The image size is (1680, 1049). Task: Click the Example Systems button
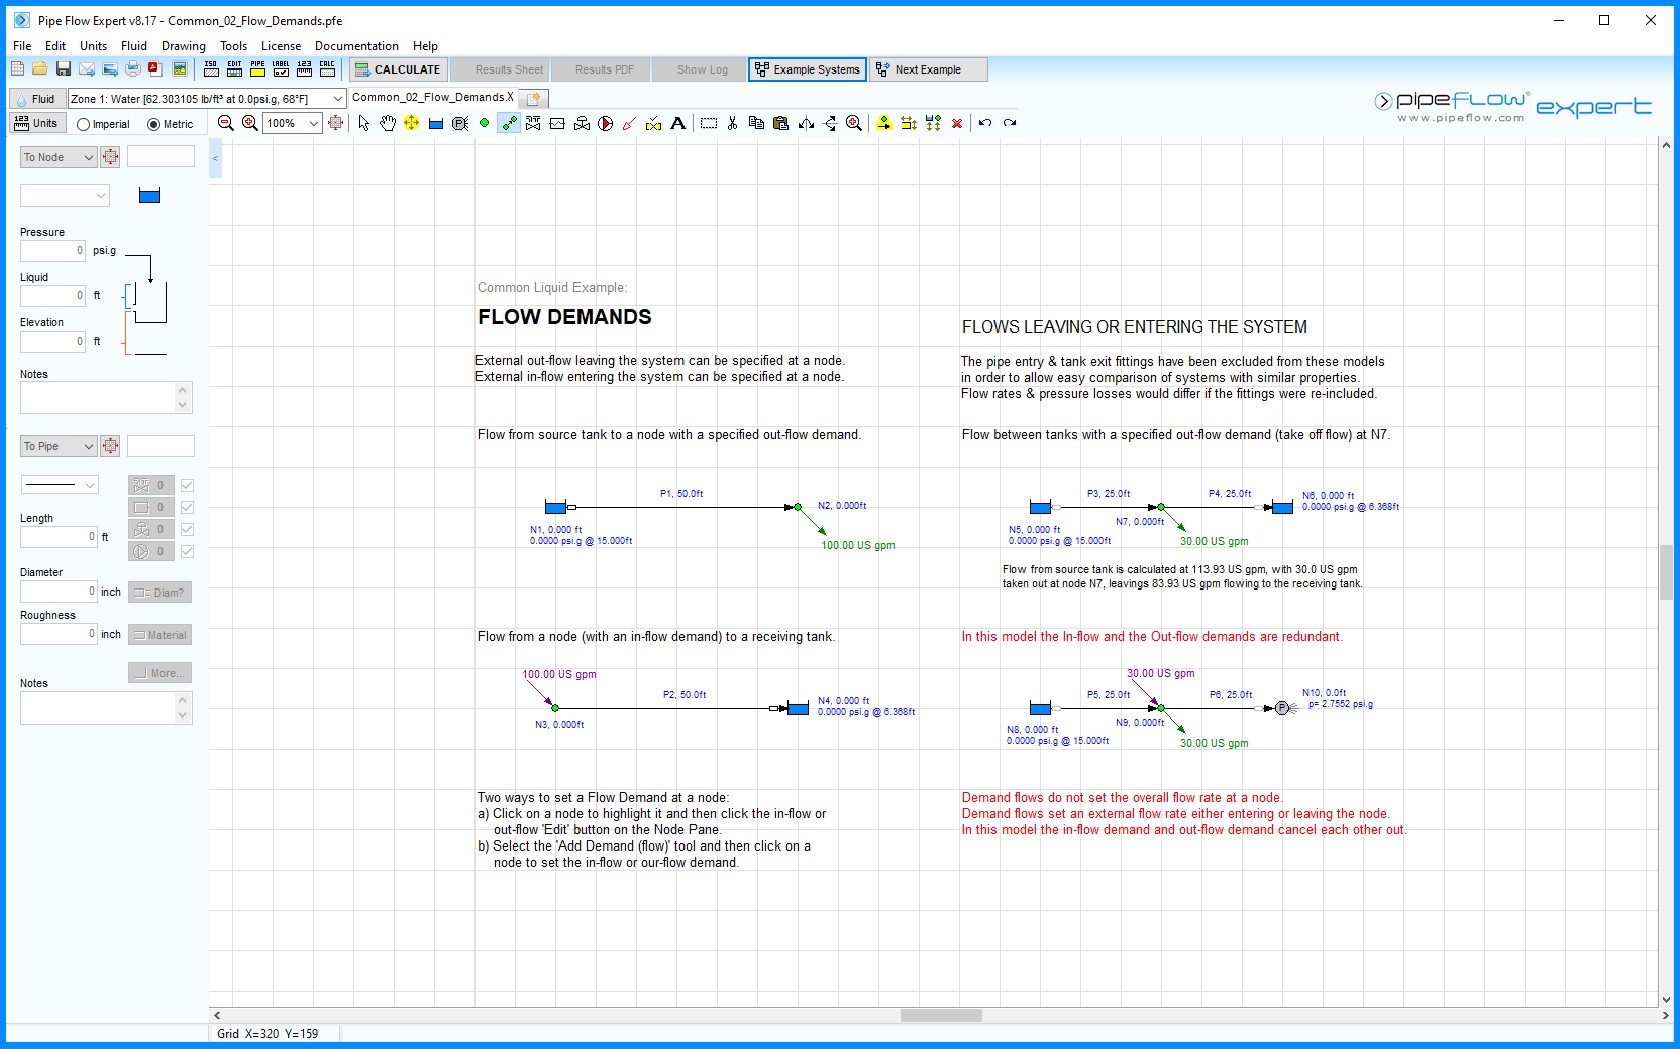pos(807,69)
